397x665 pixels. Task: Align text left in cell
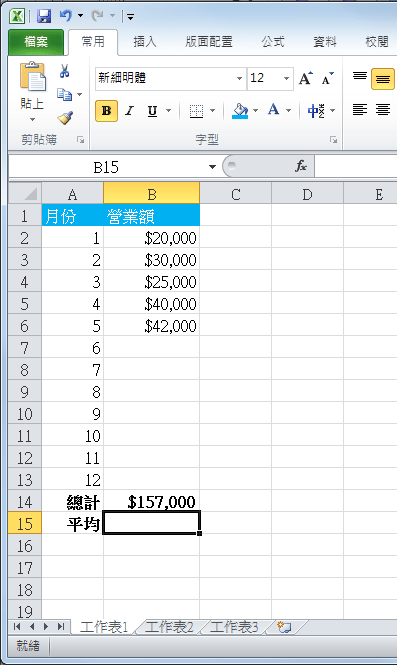pyautogui.click(x=360, y=110)
